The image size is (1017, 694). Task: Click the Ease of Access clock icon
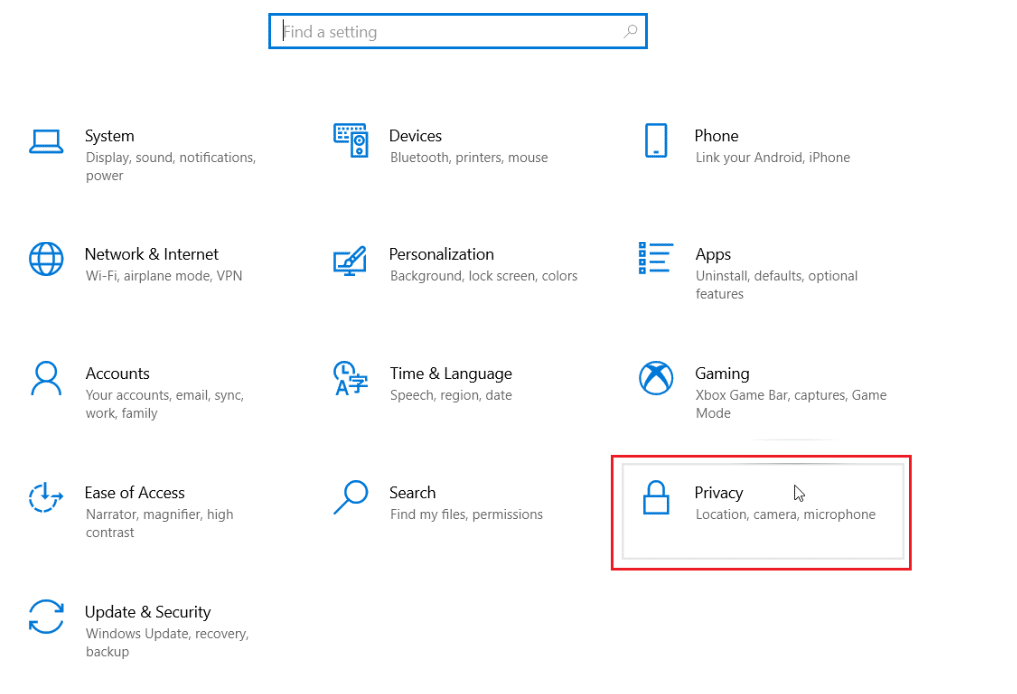[x=45, y=499]
